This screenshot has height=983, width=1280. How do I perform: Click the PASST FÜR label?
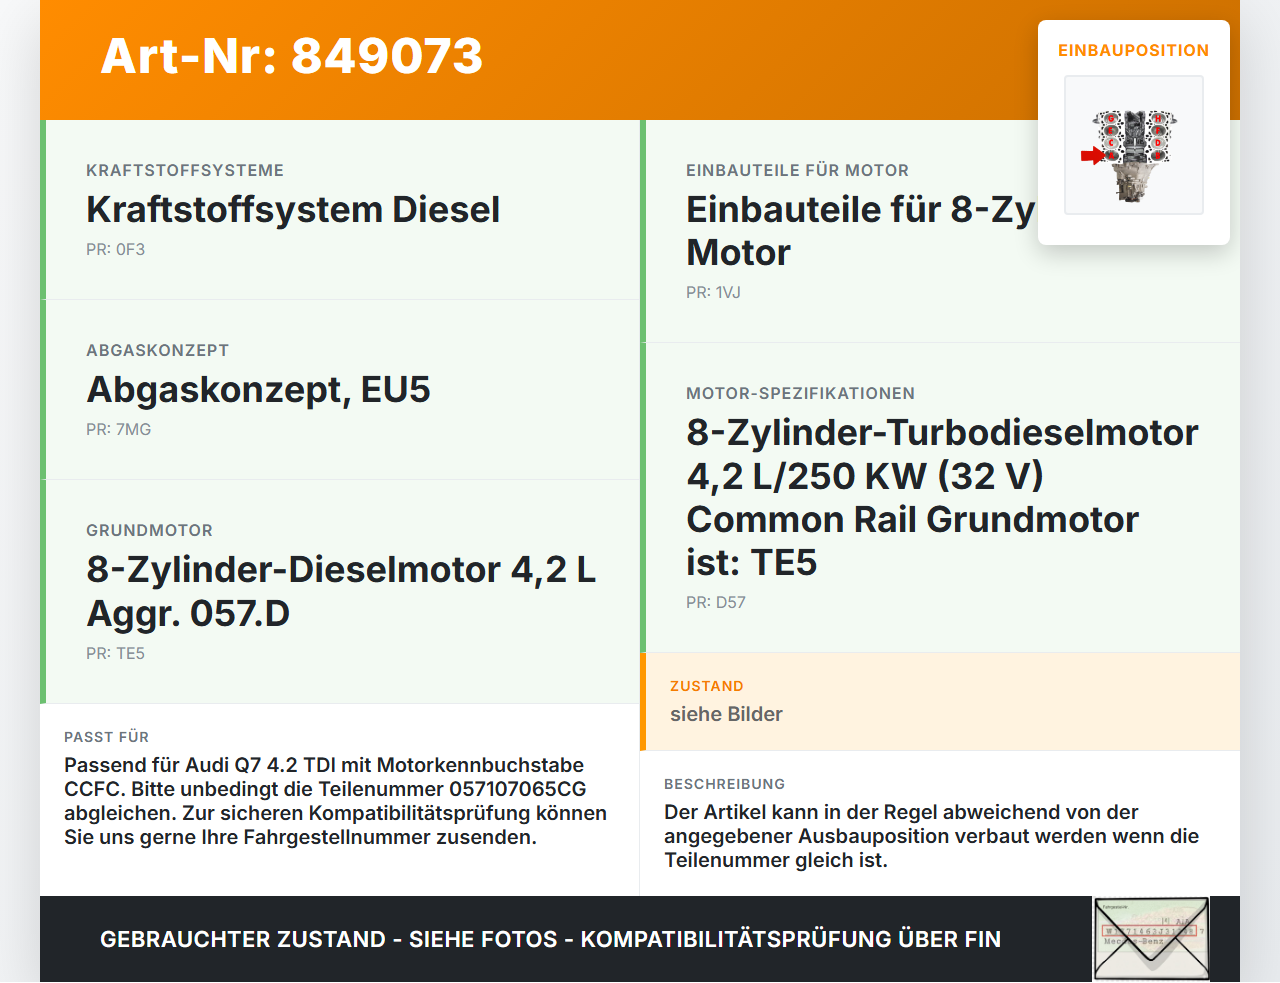[107, 738]
